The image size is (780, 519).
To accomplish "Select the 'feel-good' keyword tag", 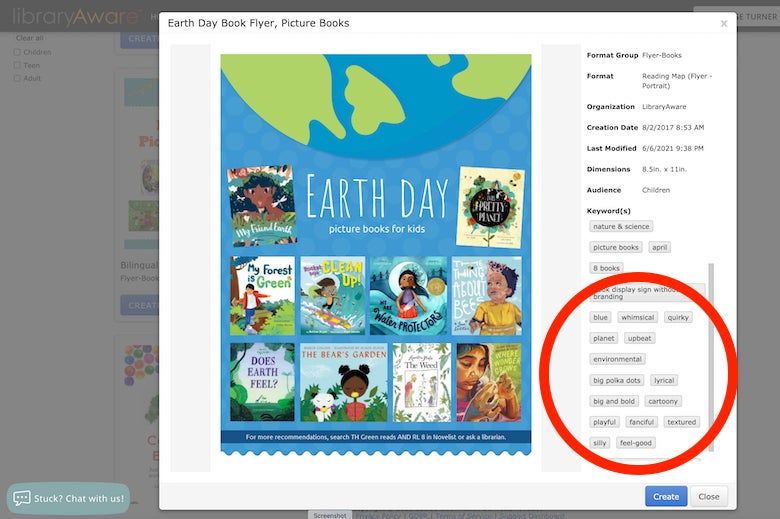I will click(x=636, y=443).
